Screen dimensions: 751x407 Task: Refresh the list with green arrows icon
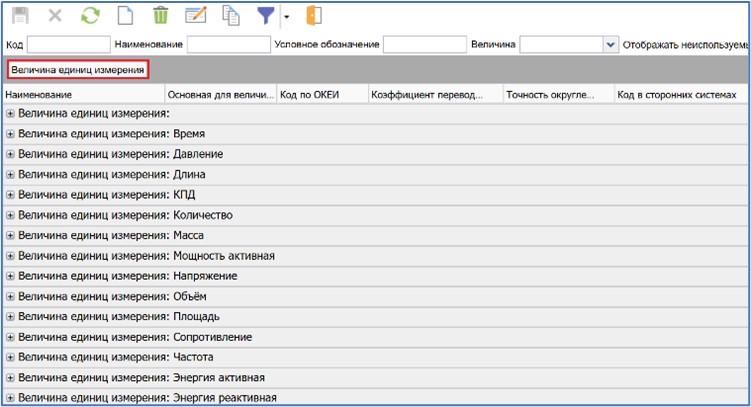tap(90, 16)
